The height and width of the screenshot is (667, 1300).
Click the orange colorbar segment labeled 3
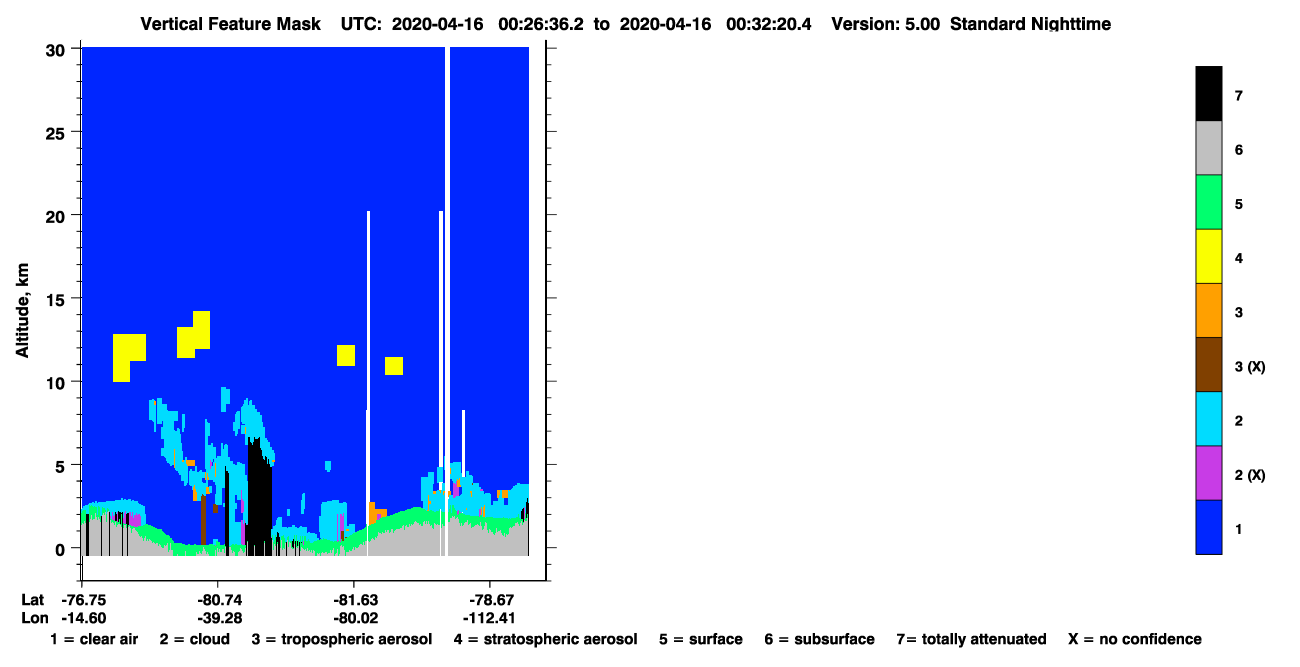pyautogui.click(x=1208, y=310)
